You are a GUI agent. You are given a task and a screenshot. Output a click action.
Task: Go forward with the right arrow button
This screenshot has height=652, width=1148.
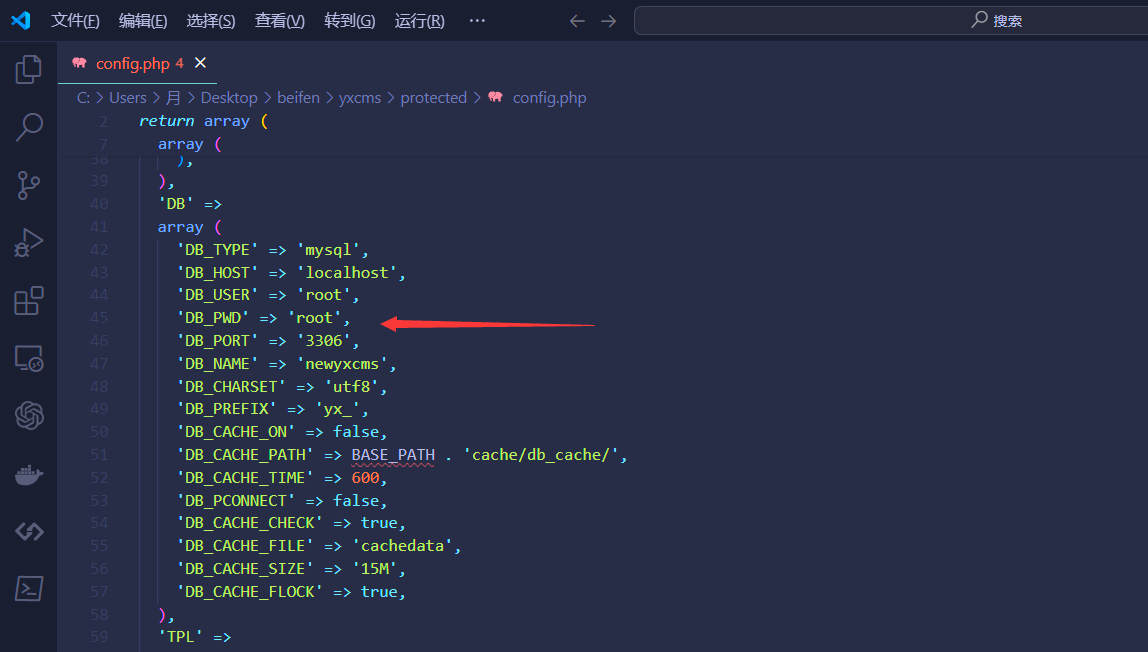(x=609, y=20)
